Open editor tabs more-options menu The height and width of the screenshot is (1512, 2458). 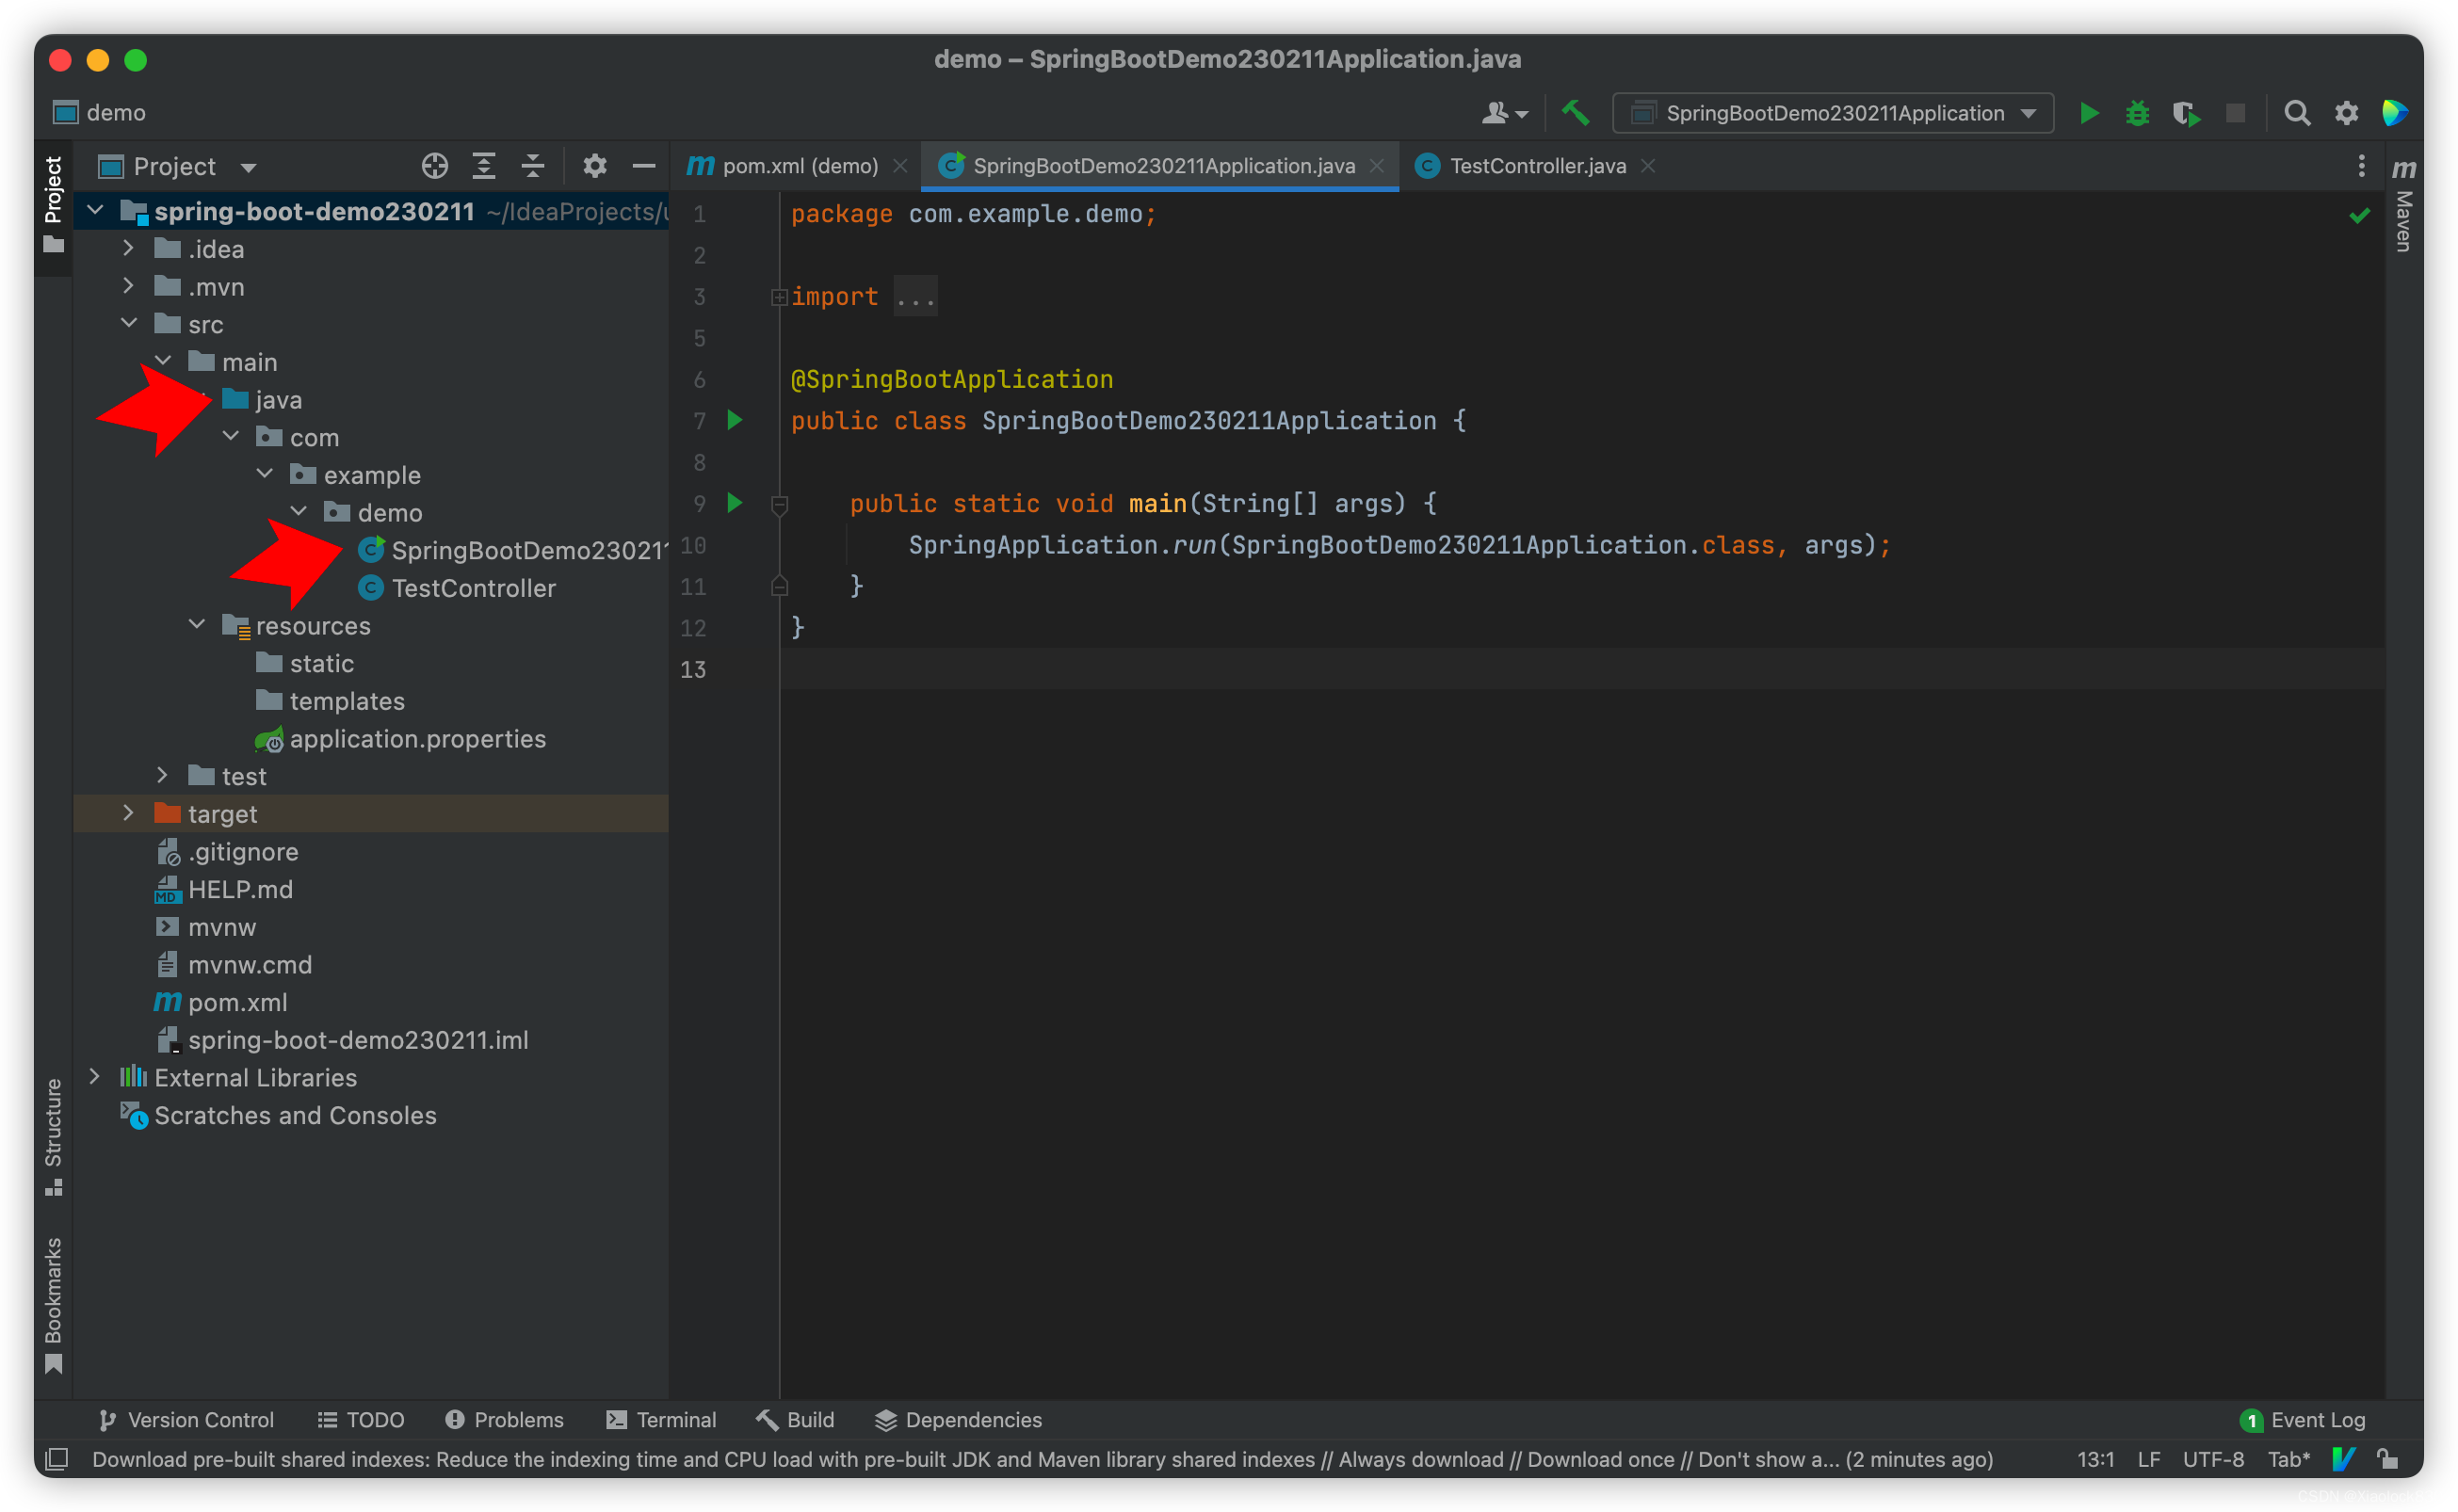[x=2361, y=166]
